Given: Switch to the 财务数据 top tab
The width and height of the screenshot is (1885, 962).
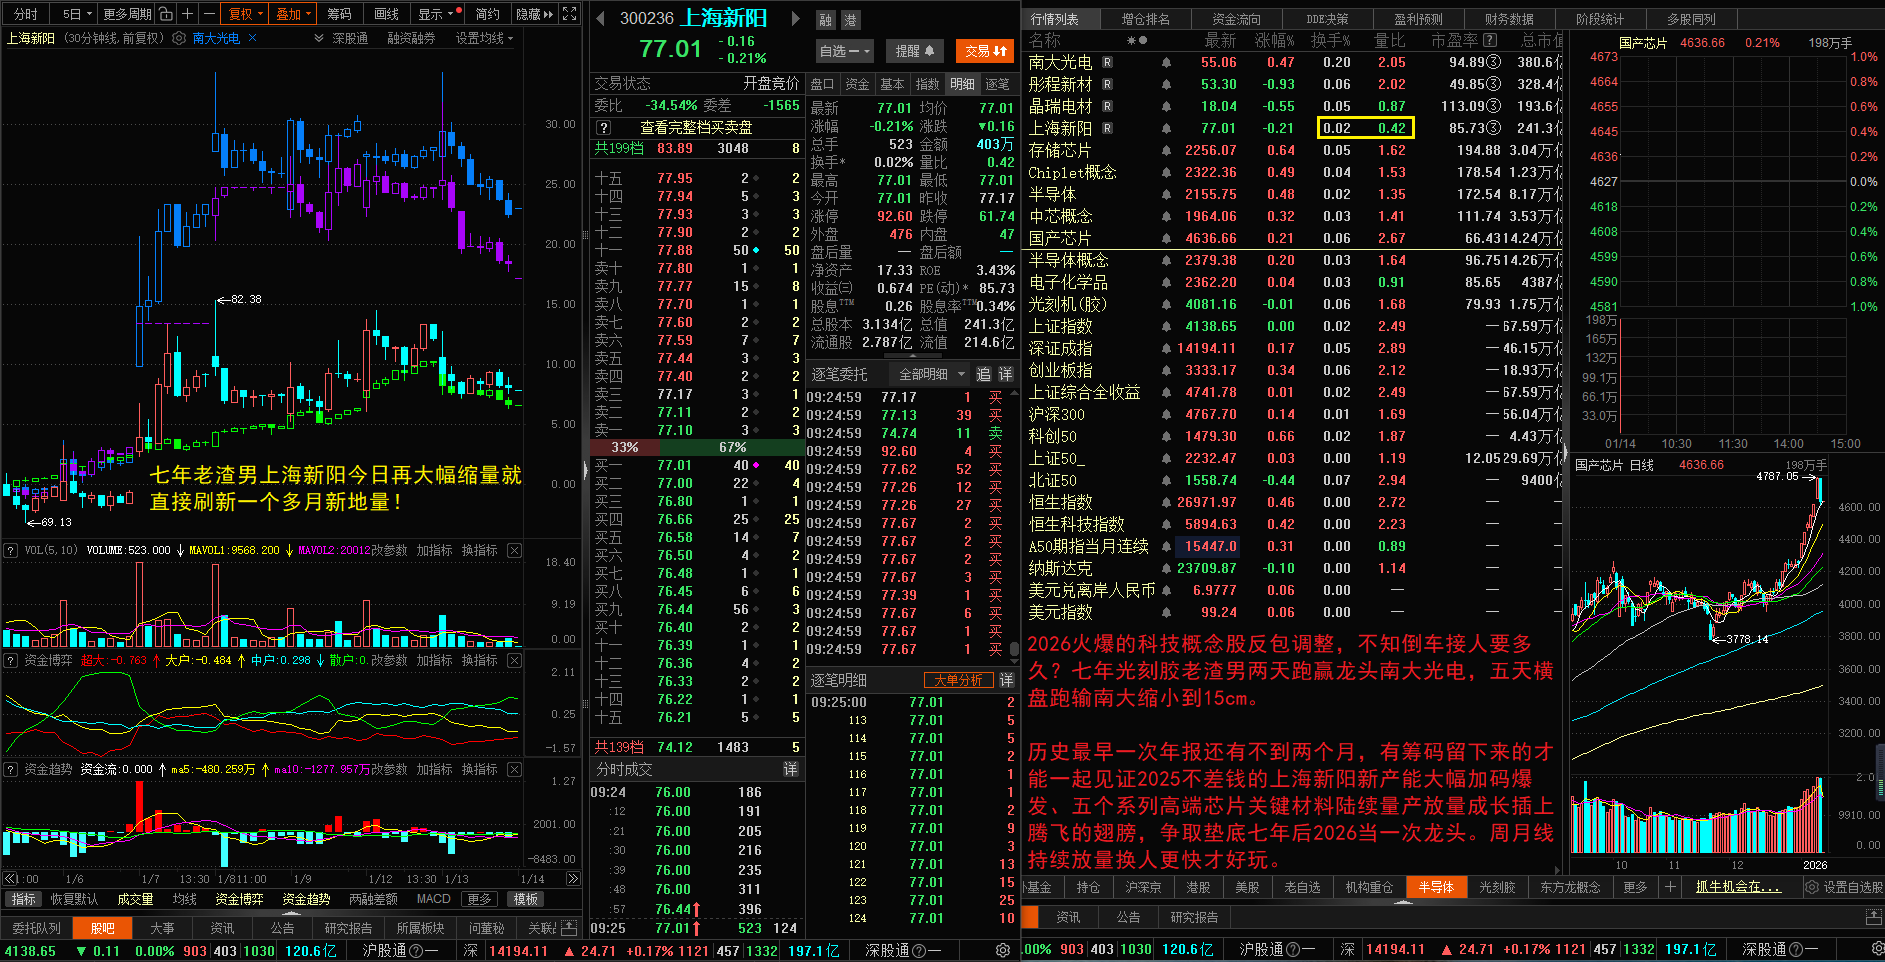Looking at the screenshot, I should pyautogui.click(x=1509, y=19).
